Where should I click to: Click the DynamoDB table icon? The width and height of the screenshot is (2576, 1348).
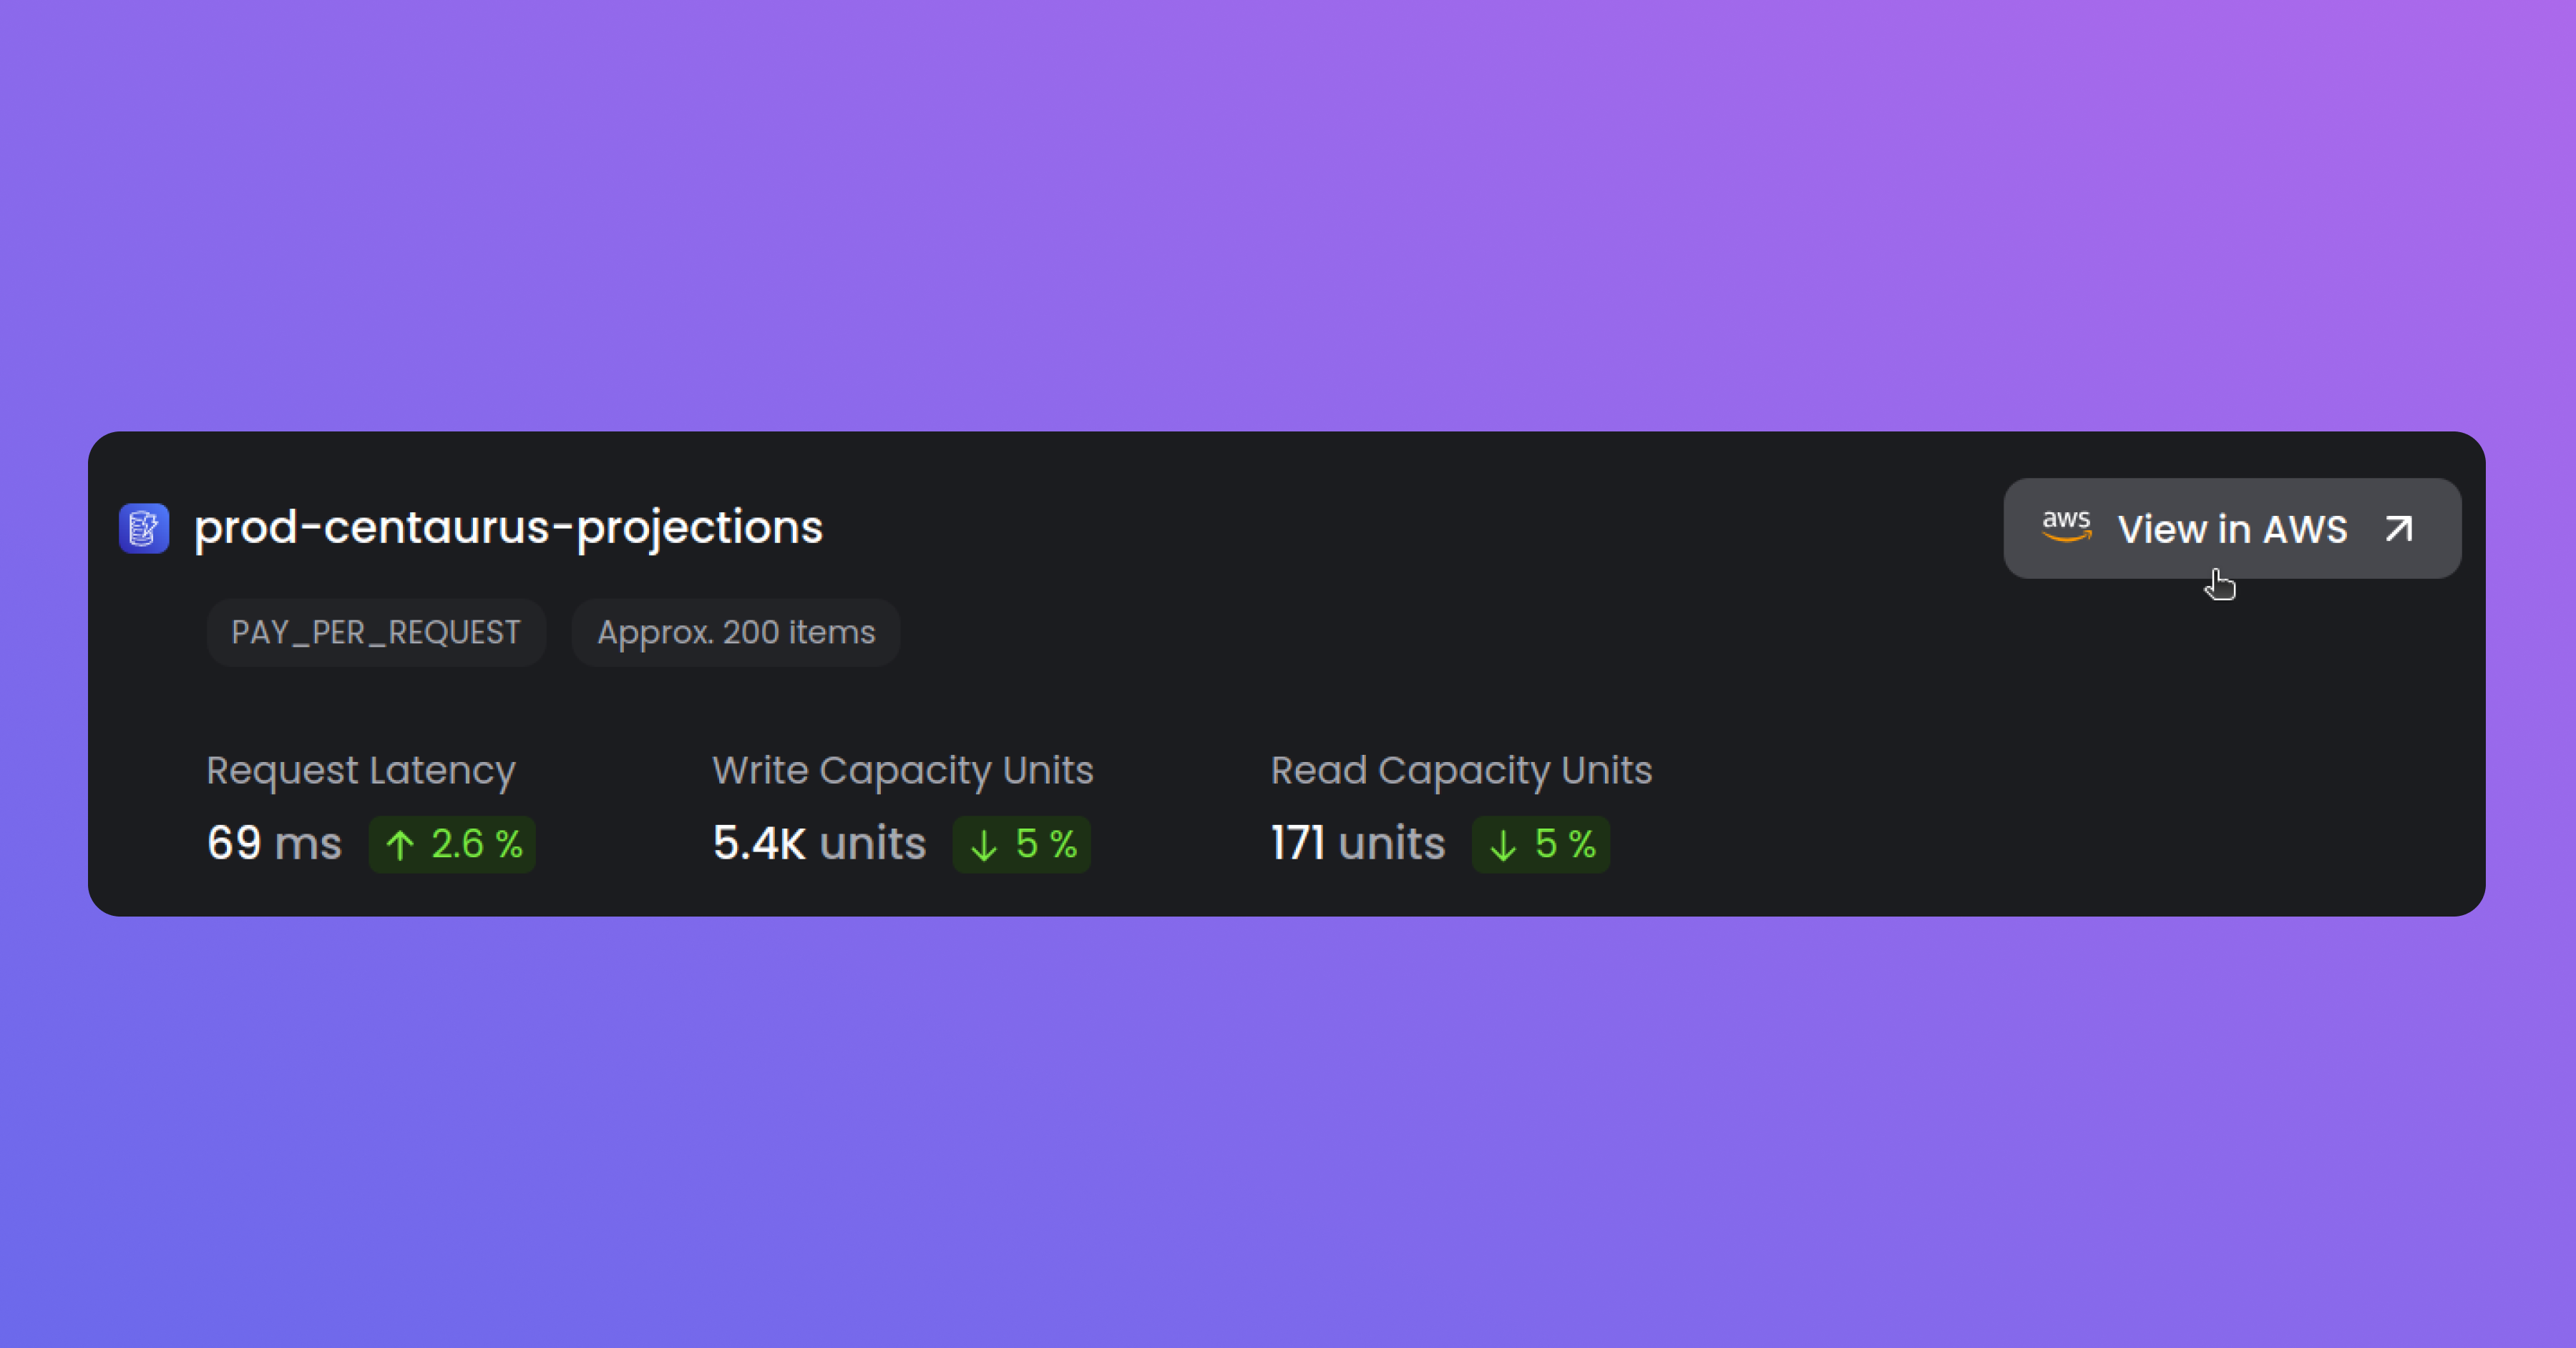pos(144,528)
